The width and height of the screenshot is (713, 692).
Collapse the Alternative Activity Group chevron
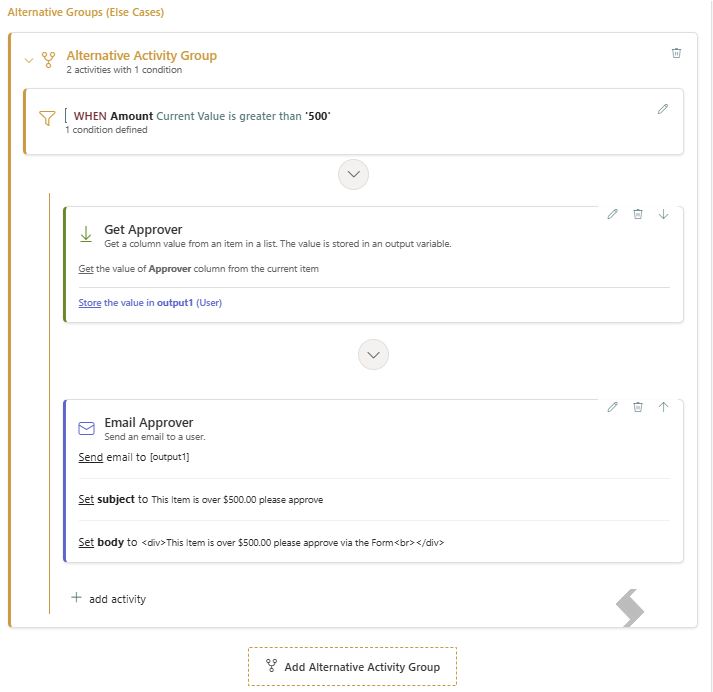pyautogui.click(x=29, y=60)
